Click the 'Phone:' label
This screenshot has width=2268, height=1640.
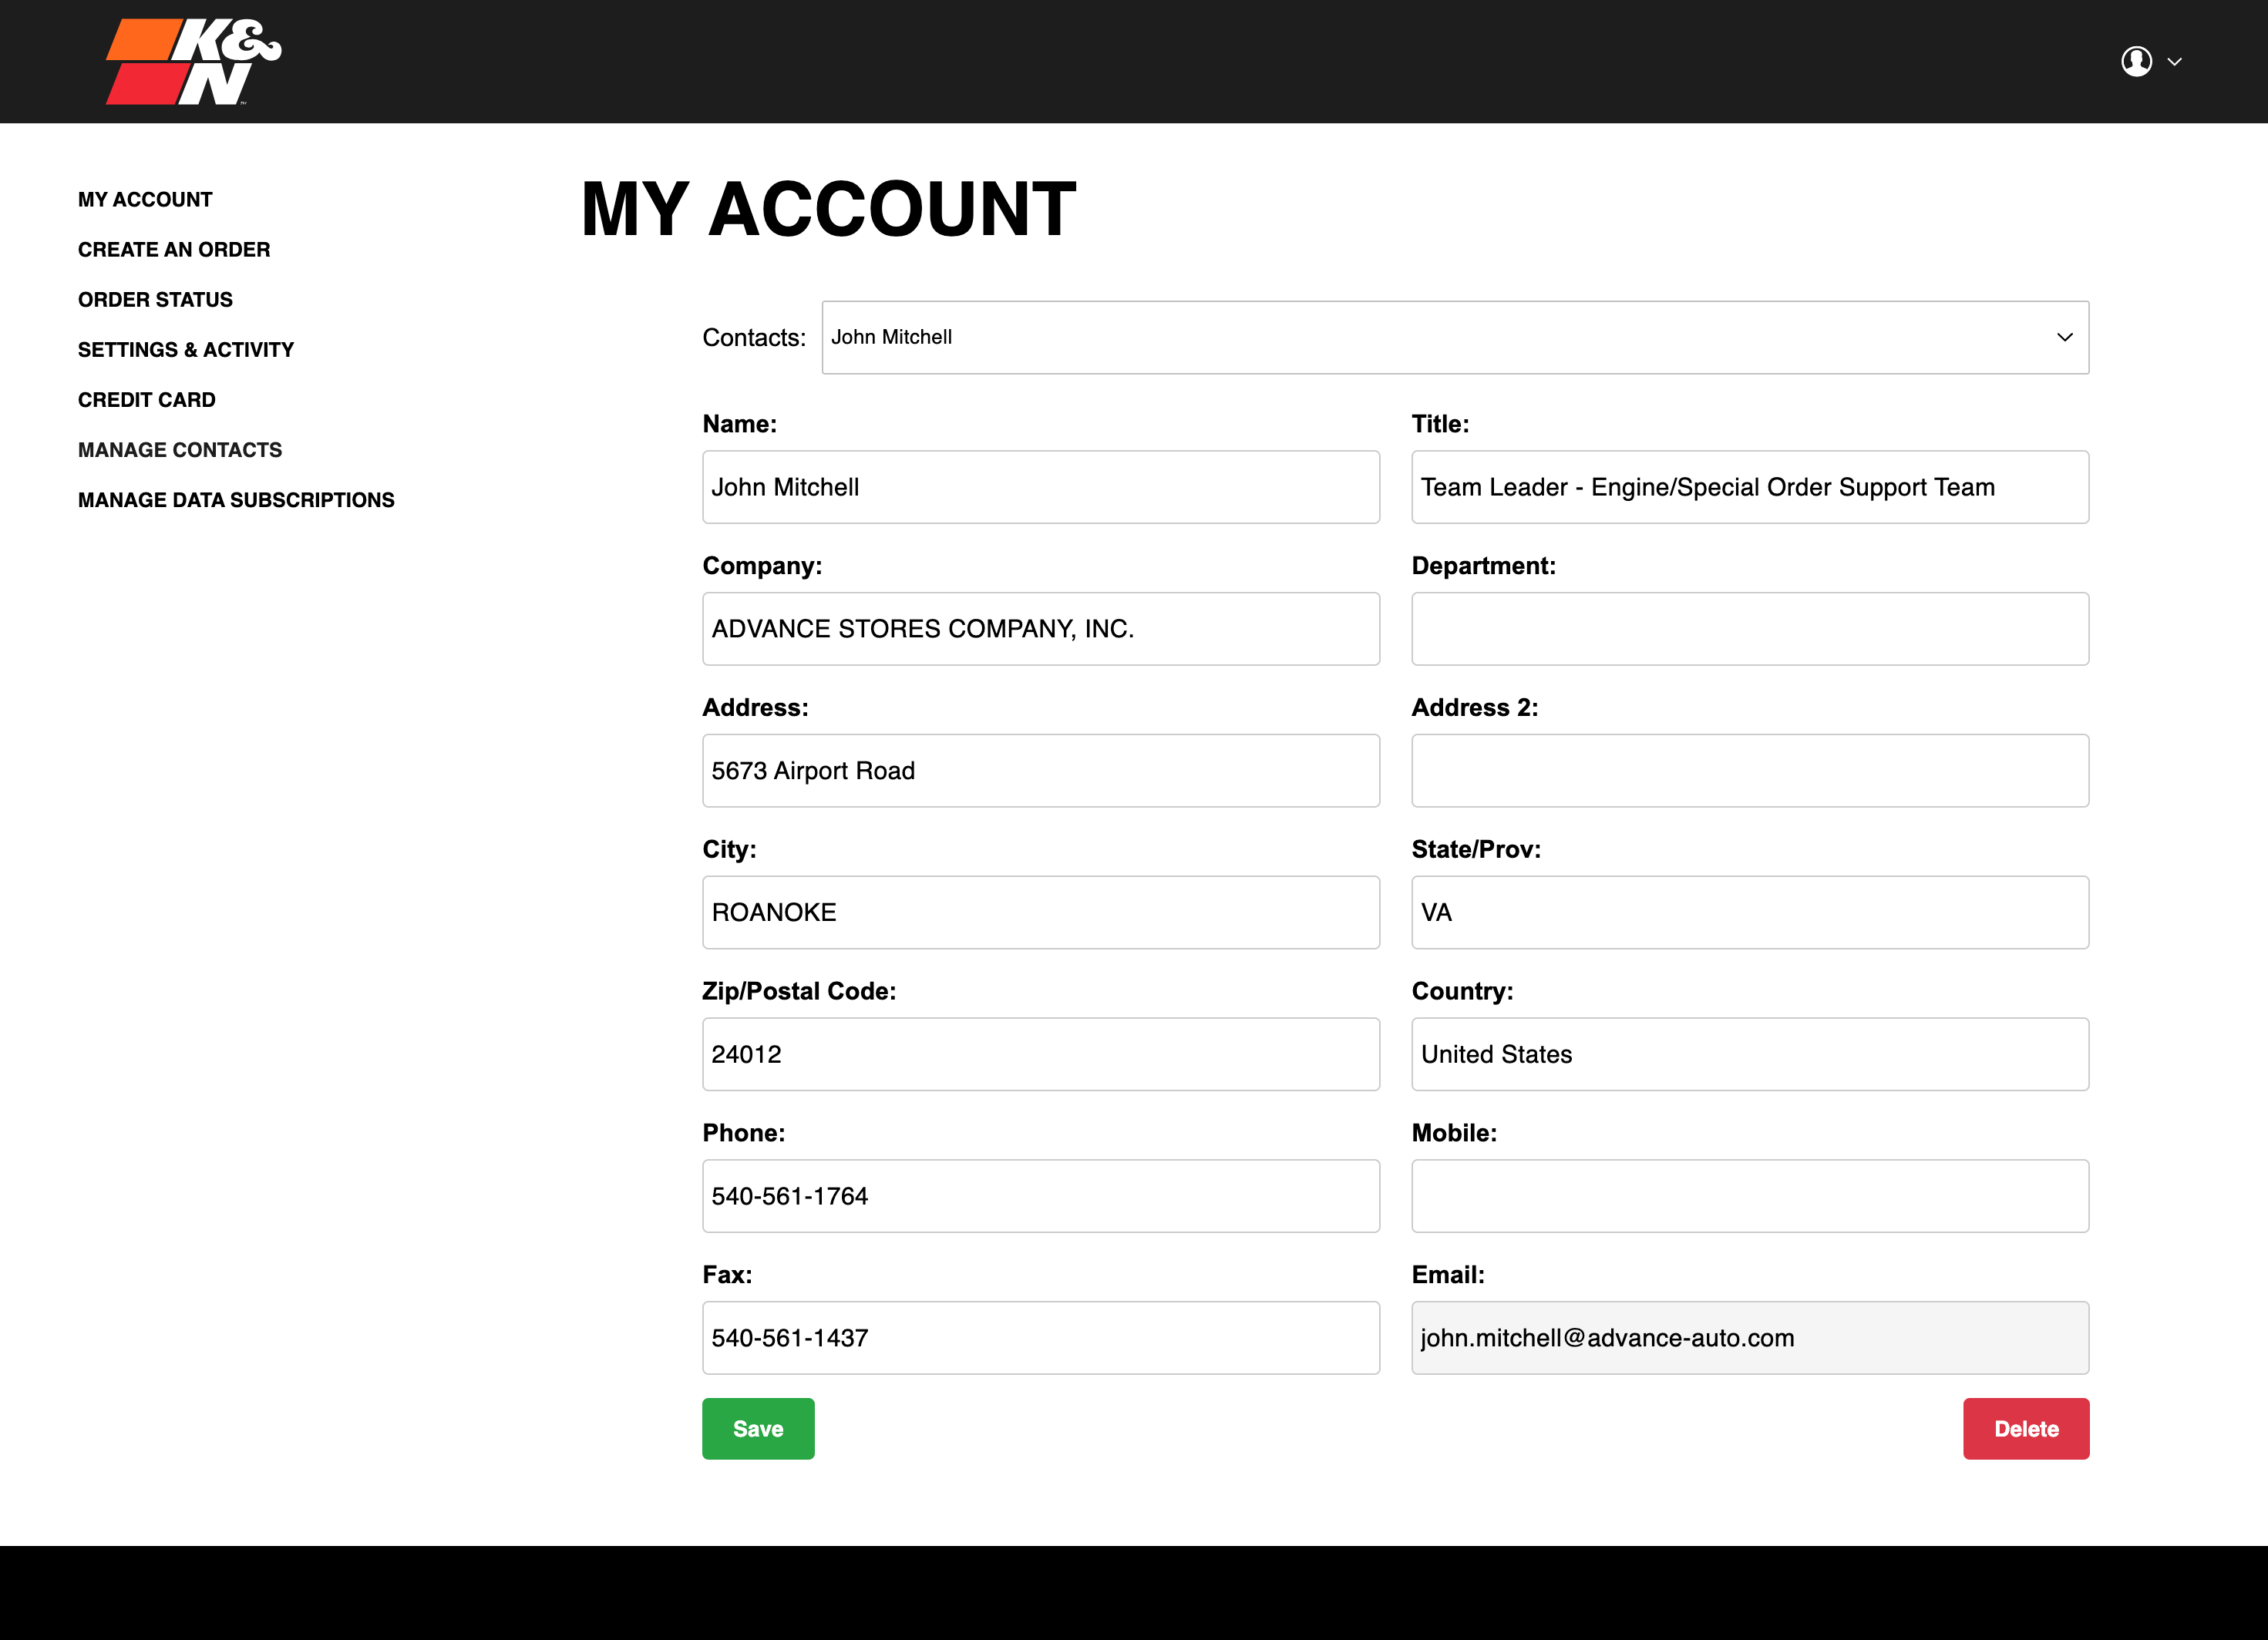pyautogui.click(x=744, y=1133)
